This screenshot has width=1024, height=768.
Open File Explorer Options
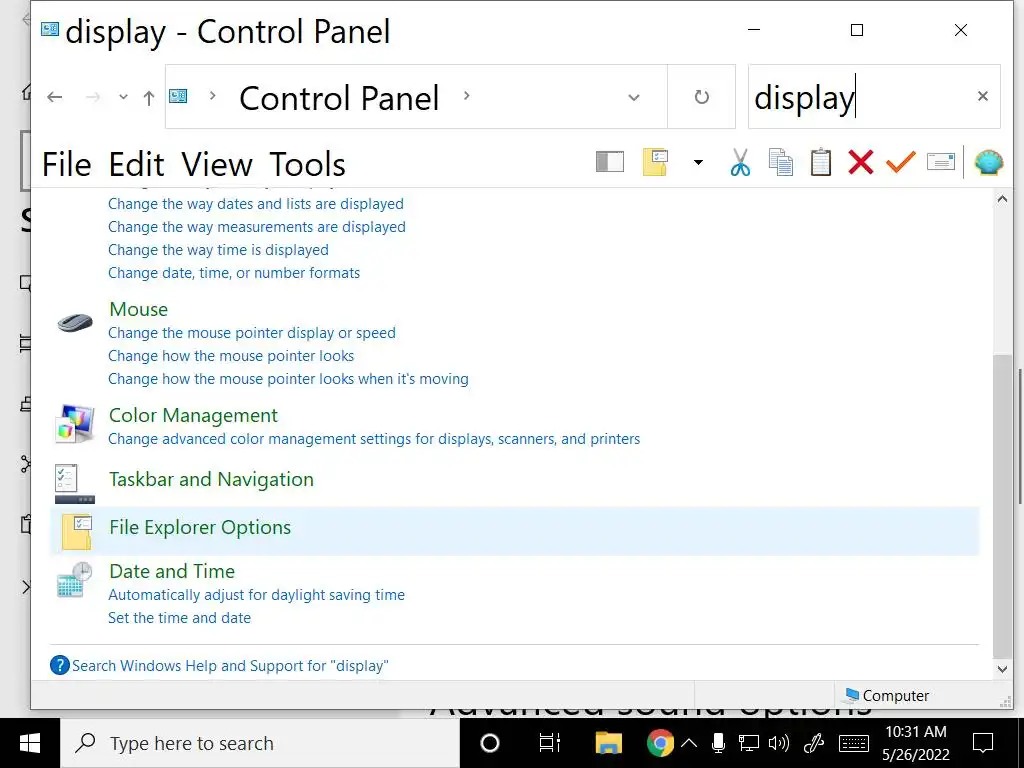[200, 528]
